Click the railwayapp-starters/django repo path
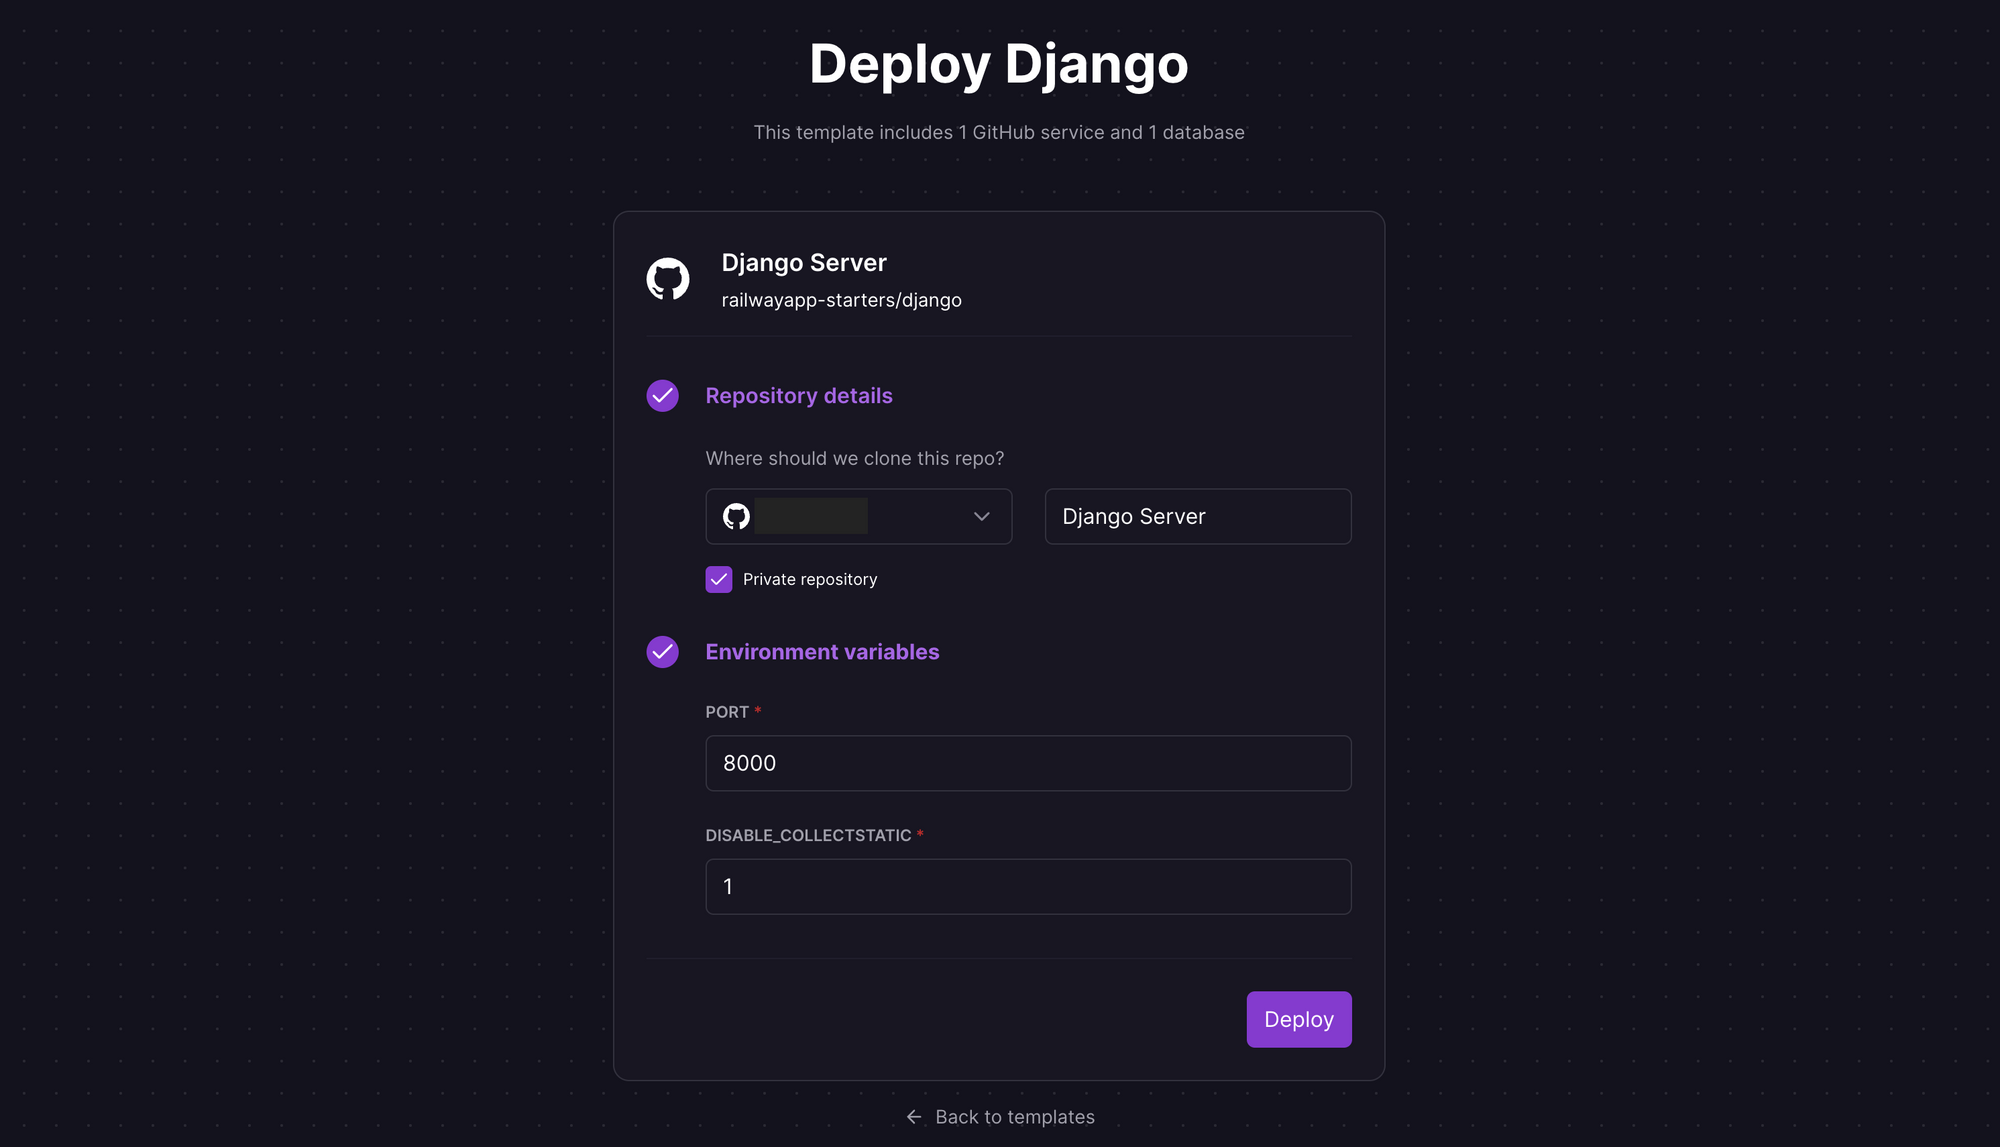 (841, 299)
